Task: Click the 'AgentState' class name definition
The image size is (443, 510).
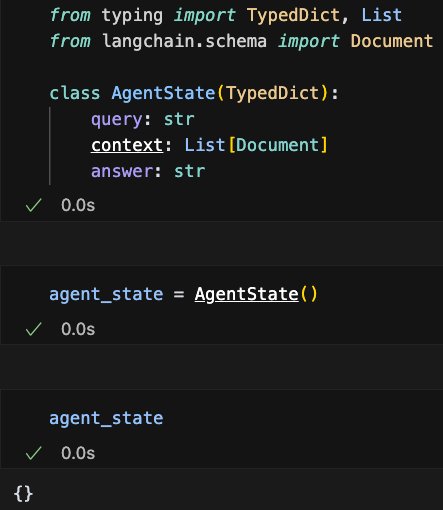Action: tap(163, 93)
